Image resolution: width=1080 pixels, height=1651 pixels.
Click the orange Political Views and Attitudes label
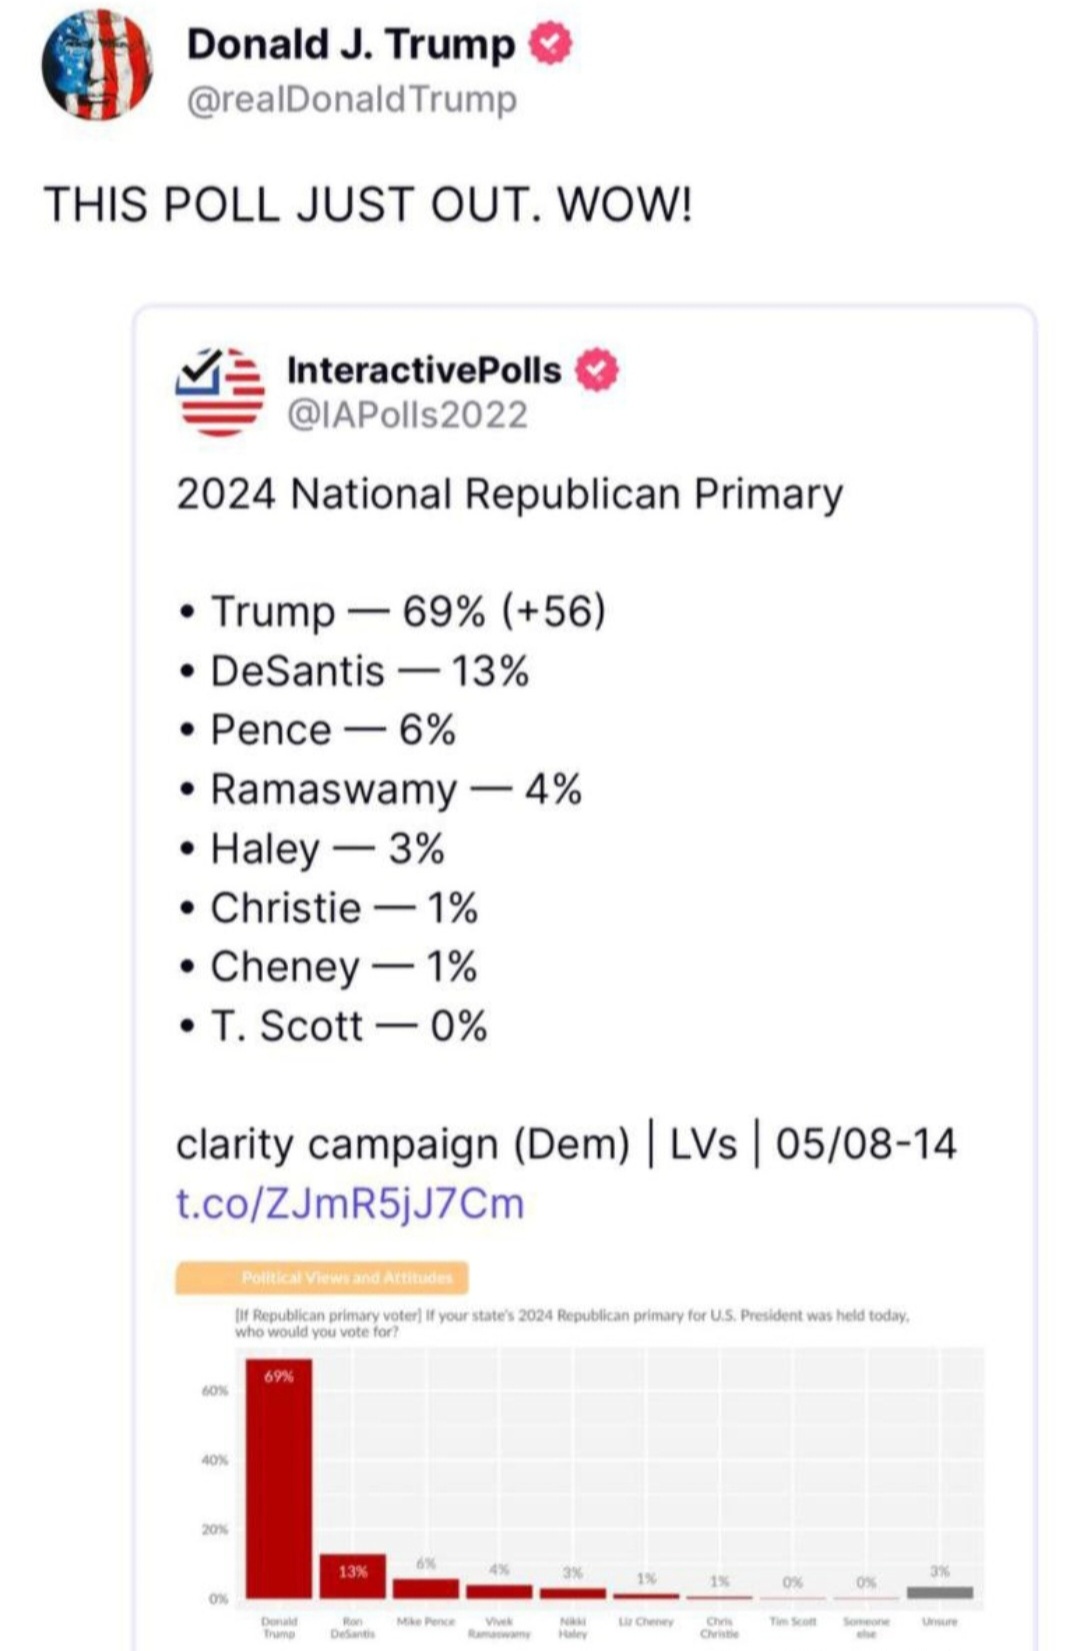[x=321, y=1277]
